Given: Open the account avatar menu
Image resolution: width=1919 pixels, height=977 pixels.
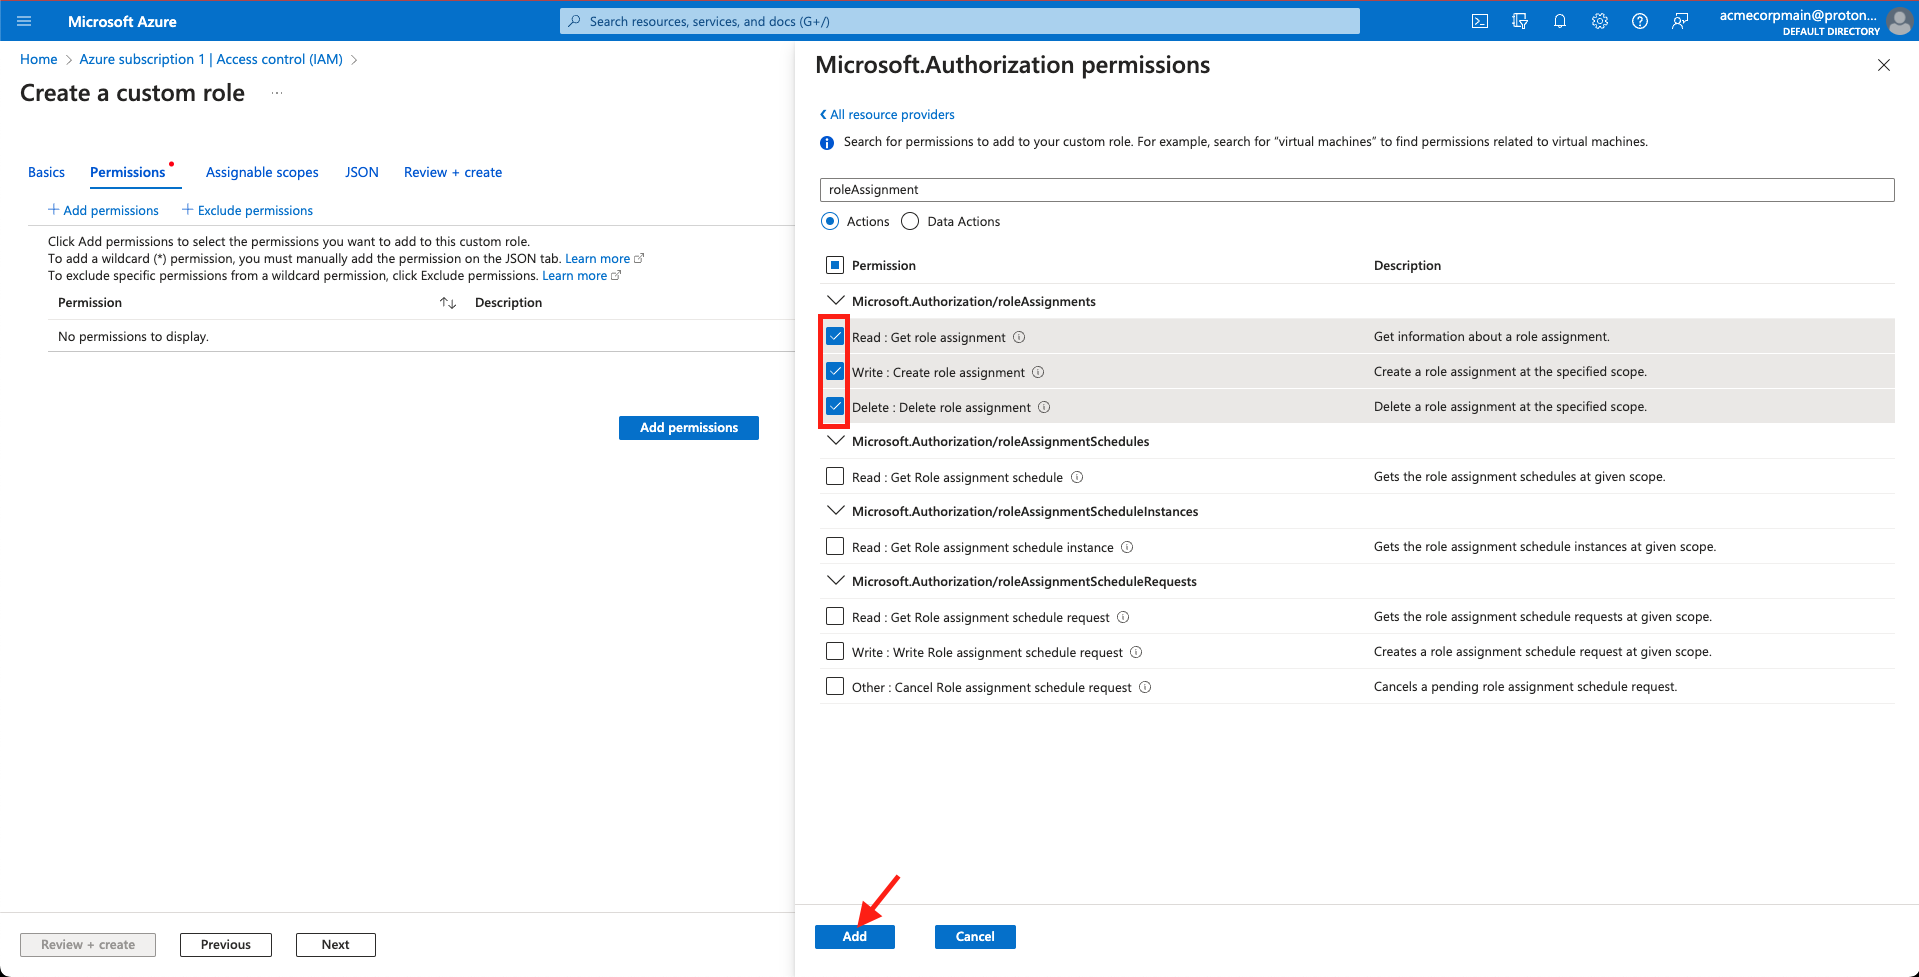Looking at the screenshot, I should 1899,21.
